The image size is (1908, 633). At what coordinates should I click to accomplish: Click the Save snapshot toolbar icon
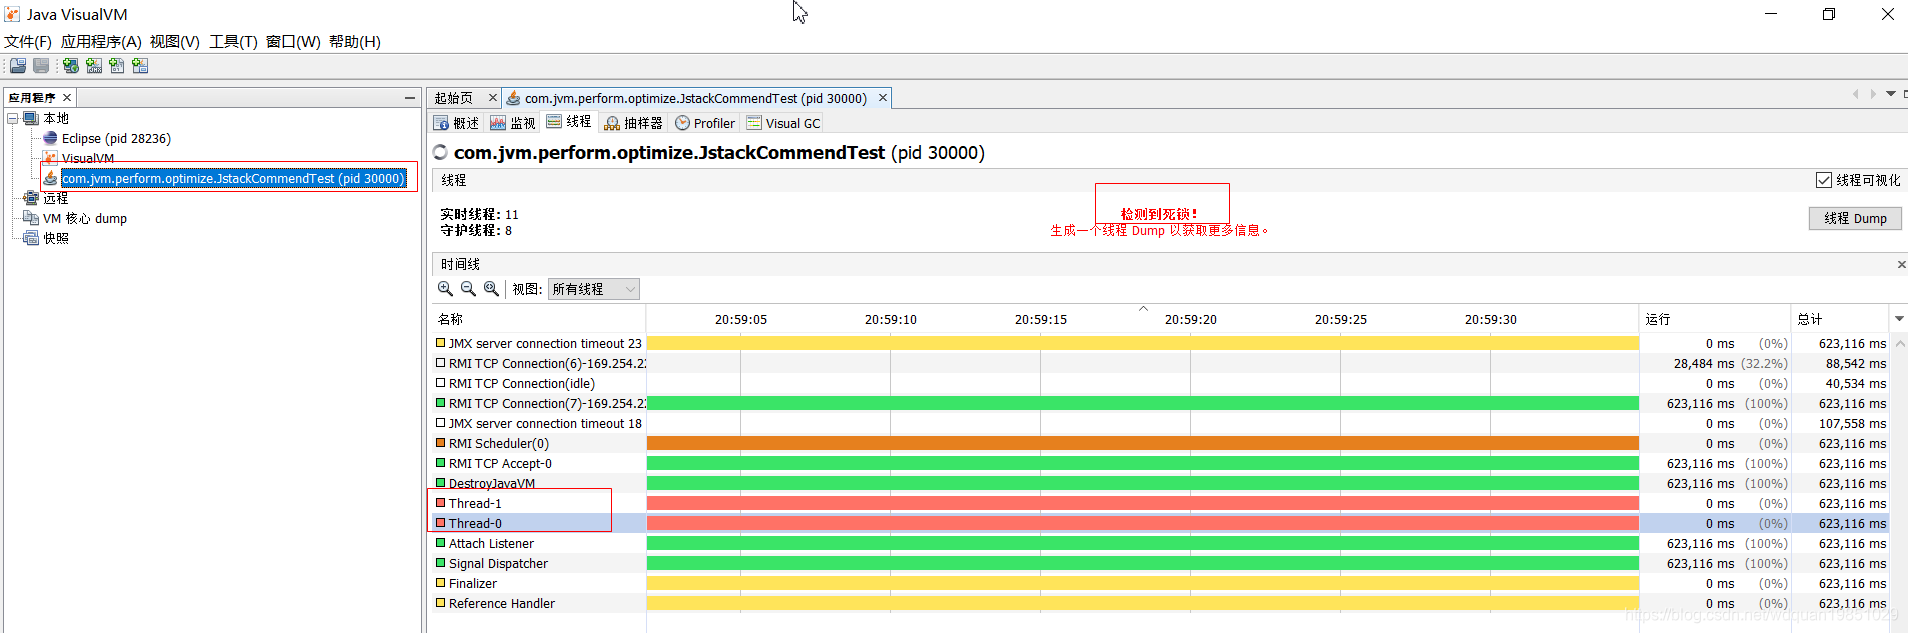click(x=41, y=66)
